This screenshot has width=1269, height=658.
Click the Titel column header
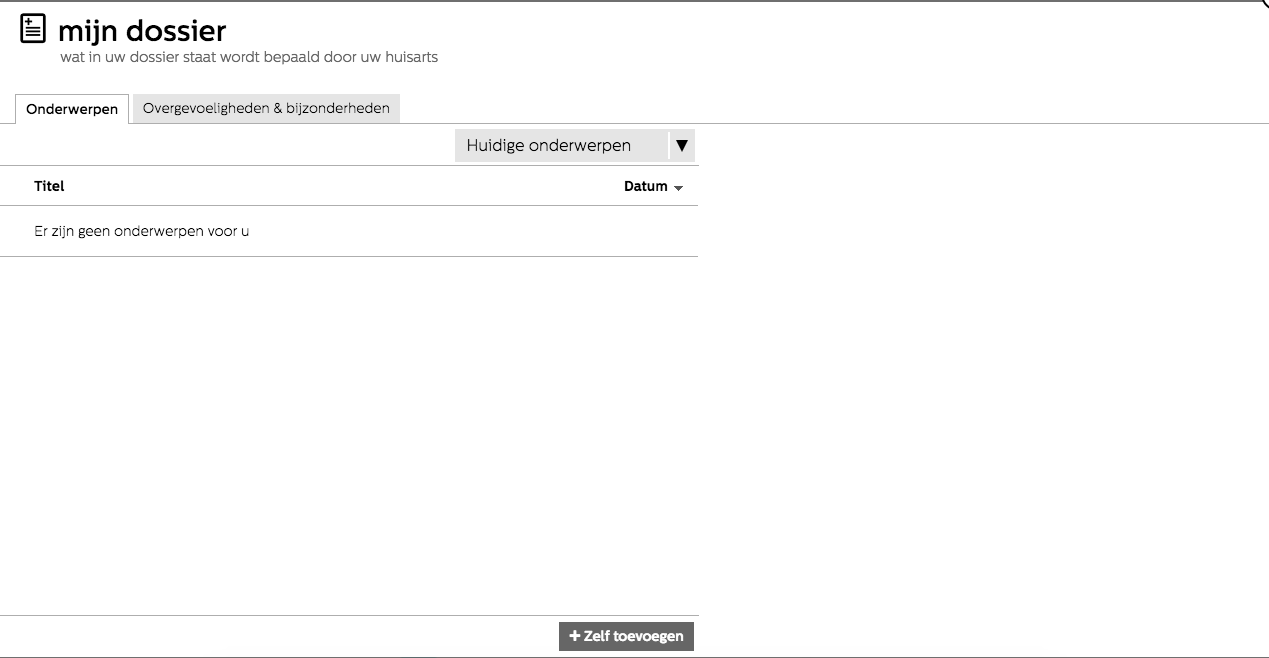(x=49, y=186)
